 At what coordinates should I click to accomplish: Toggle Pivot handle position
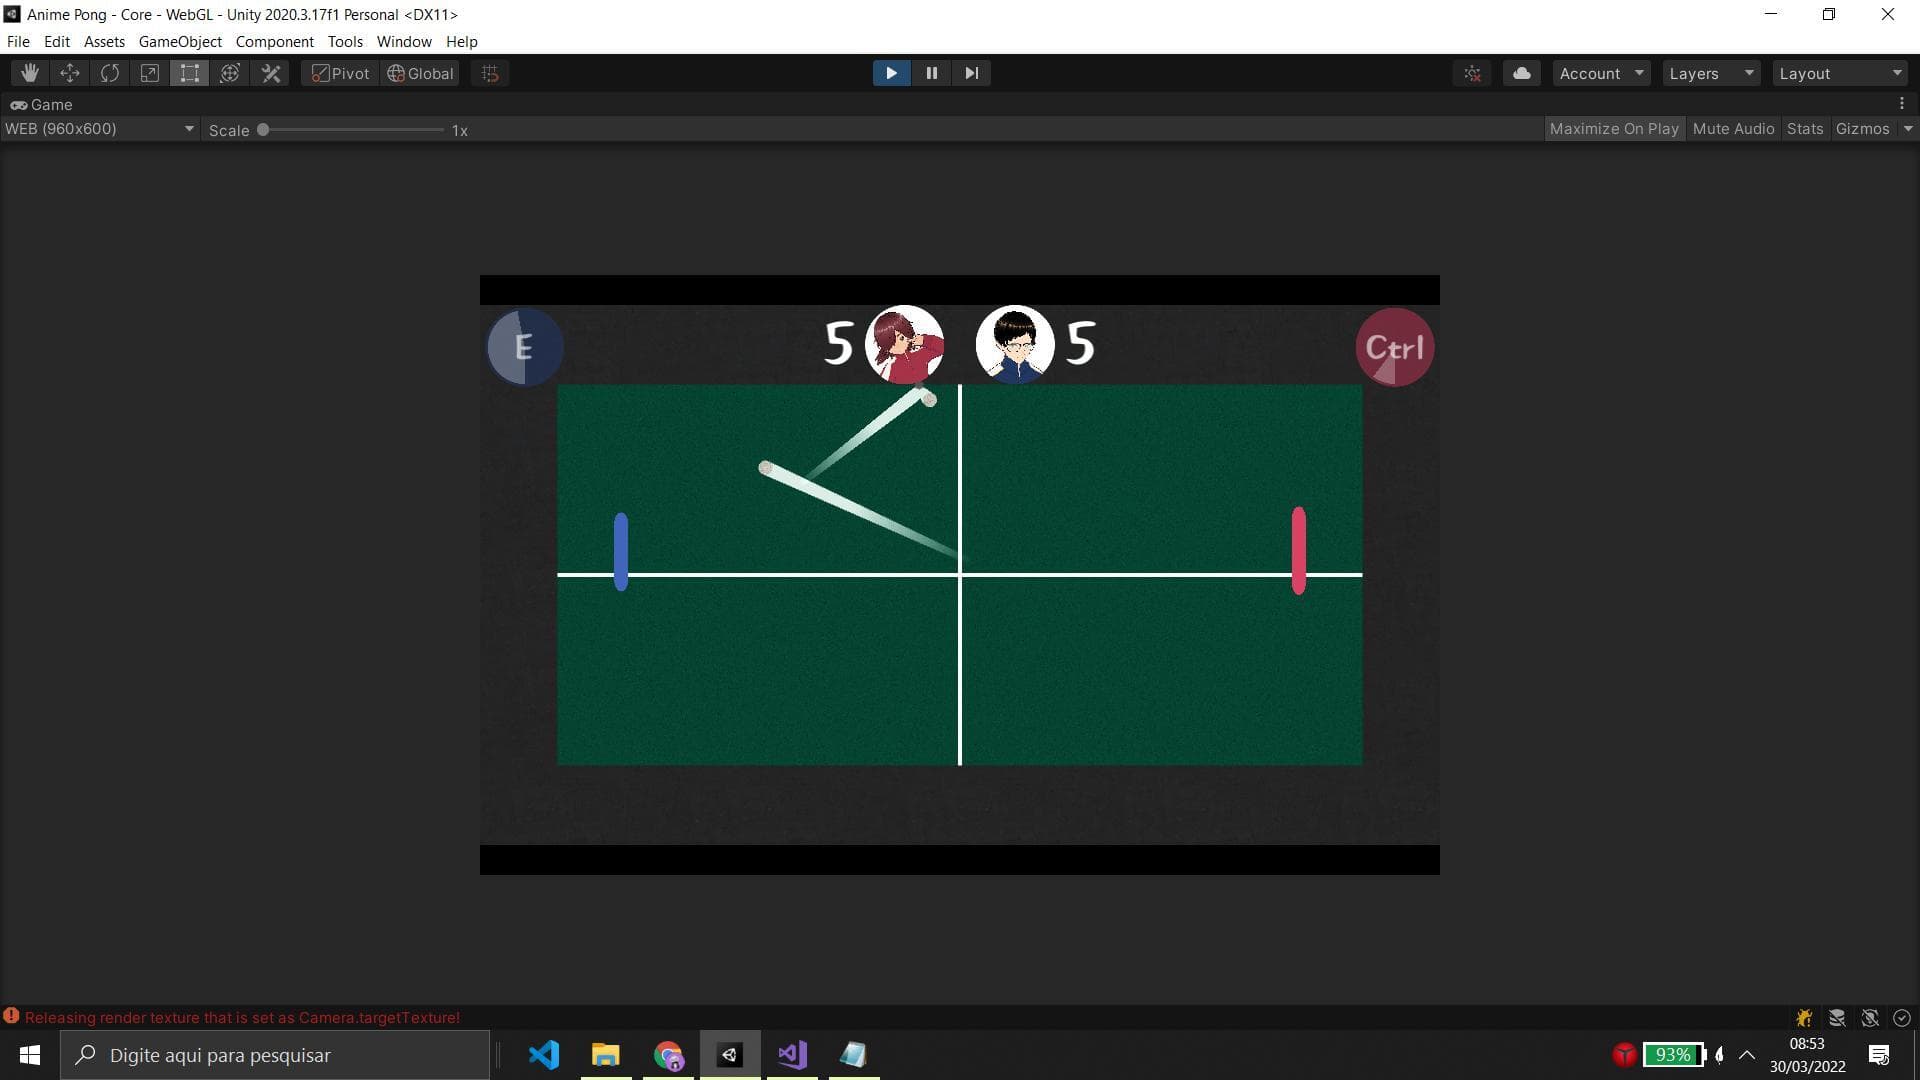[x=340, y=73]
